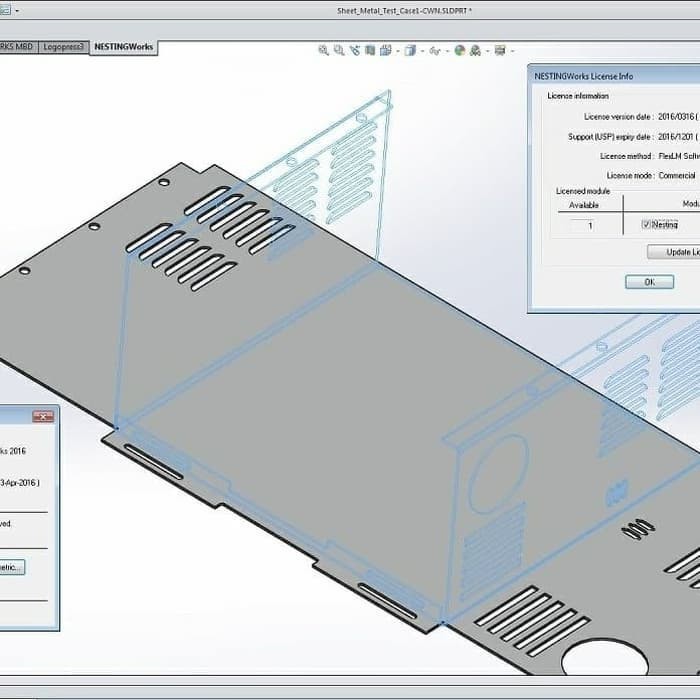Screen dimensions: 700x700
Task: Switch to the Logopress3 tab
Action: [63, 47]
